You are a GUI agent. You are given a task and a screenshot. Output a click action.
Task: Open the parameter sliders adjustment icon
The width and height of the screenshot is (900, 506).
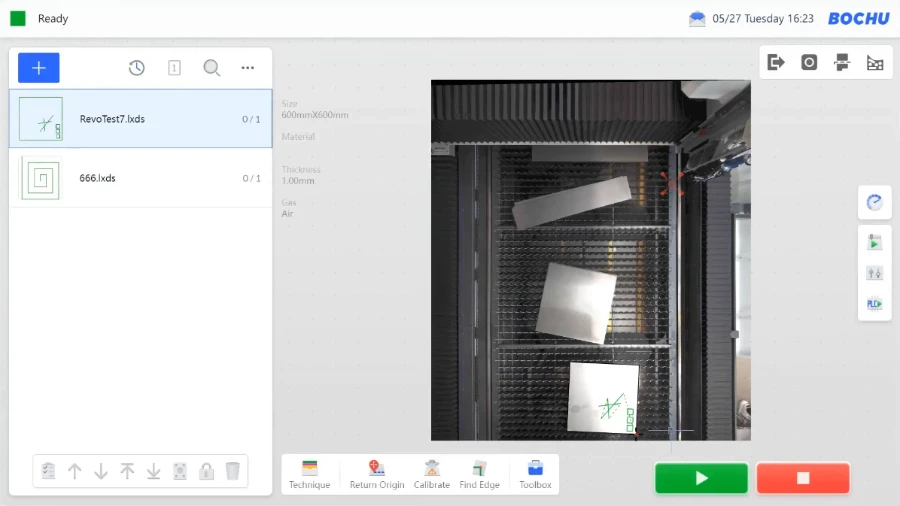(874, 273)
